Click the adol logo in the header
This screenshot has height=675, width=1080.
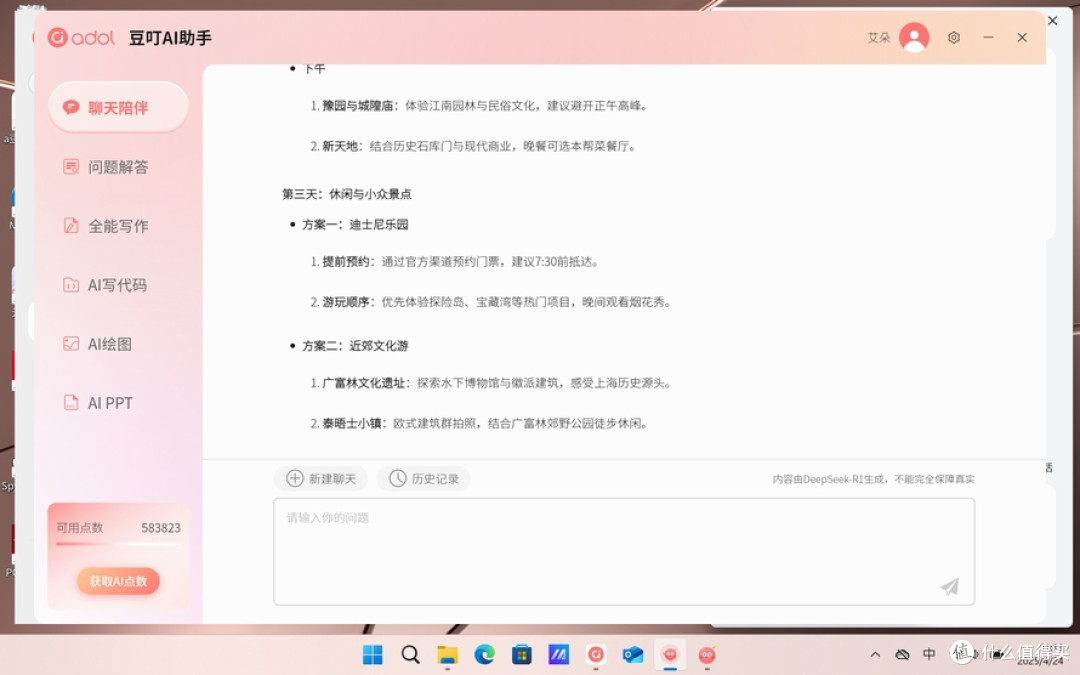81,37
